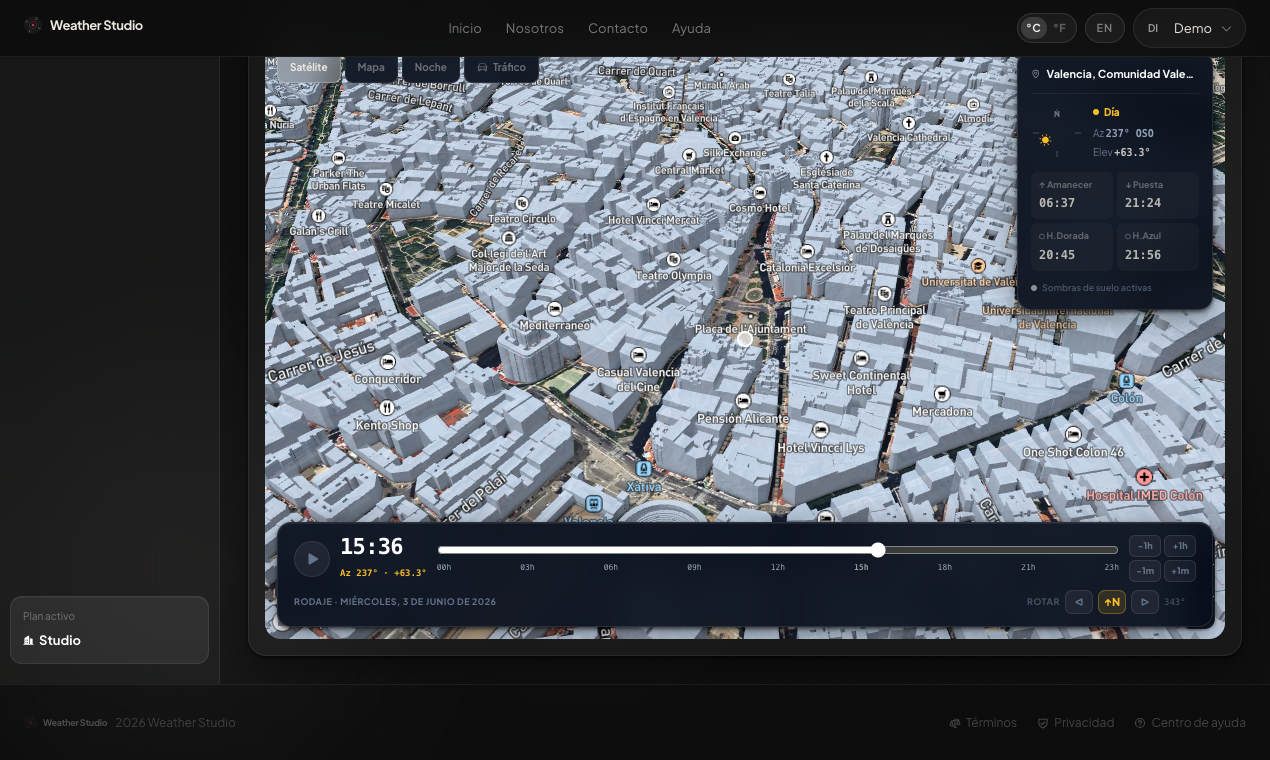The height and width of the screenshot is (760, 1270).
Task: Click the time slider handle at 15:36
Action: (878, 550)
